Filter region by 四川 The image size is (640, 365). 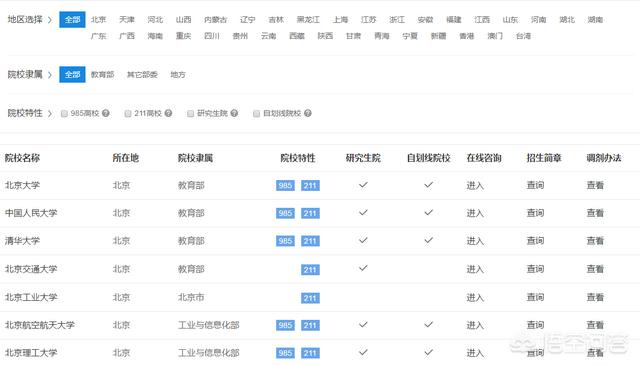point(212,36)
